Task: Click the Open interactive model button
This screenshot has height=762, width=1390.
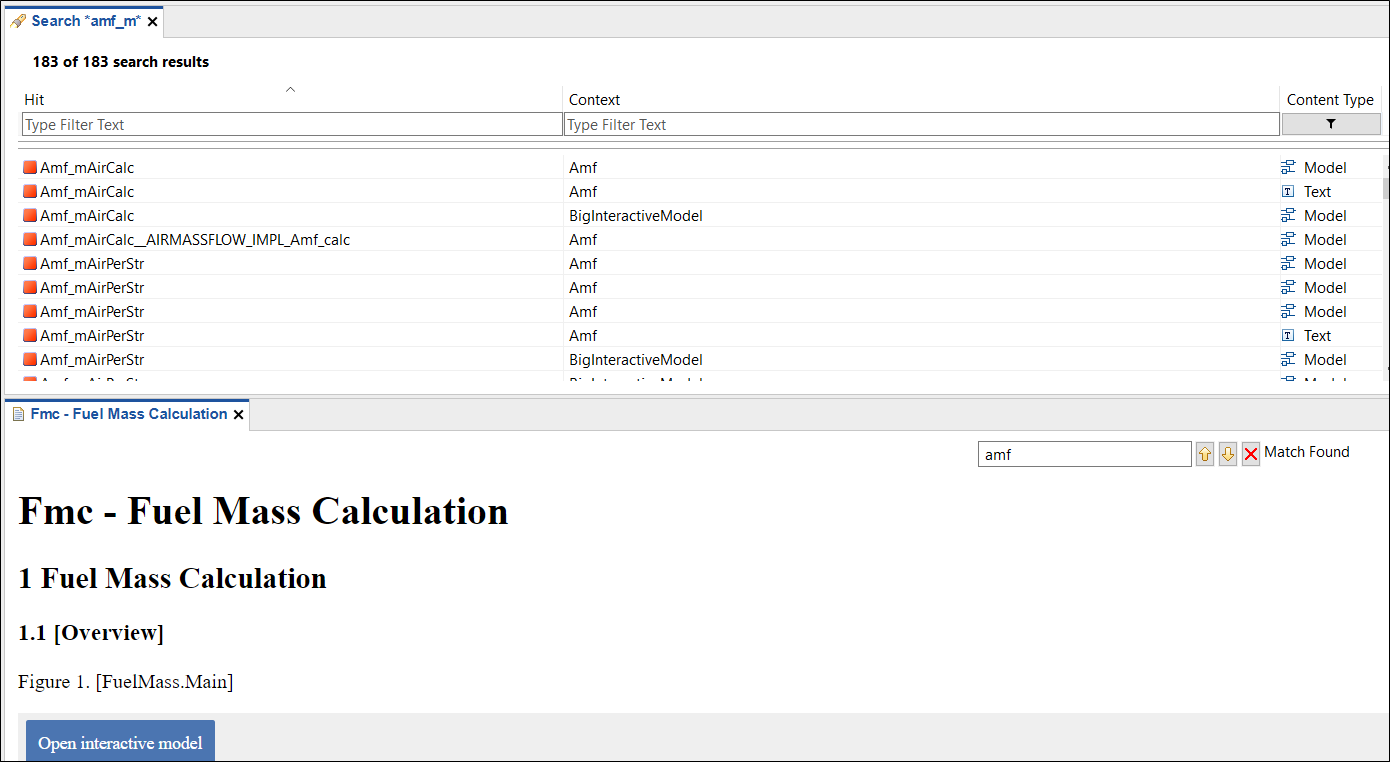Action: click(120, 743)
